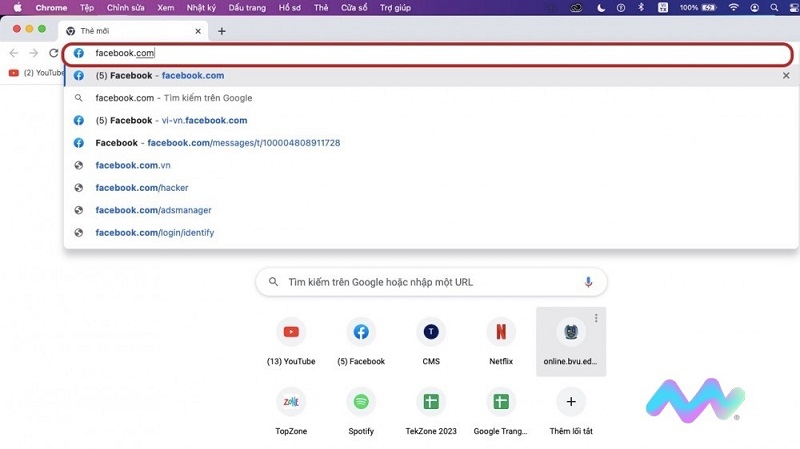
Task: Launch the Spotify shortcut
Action: pyautogui.click(x=361, y=401)
